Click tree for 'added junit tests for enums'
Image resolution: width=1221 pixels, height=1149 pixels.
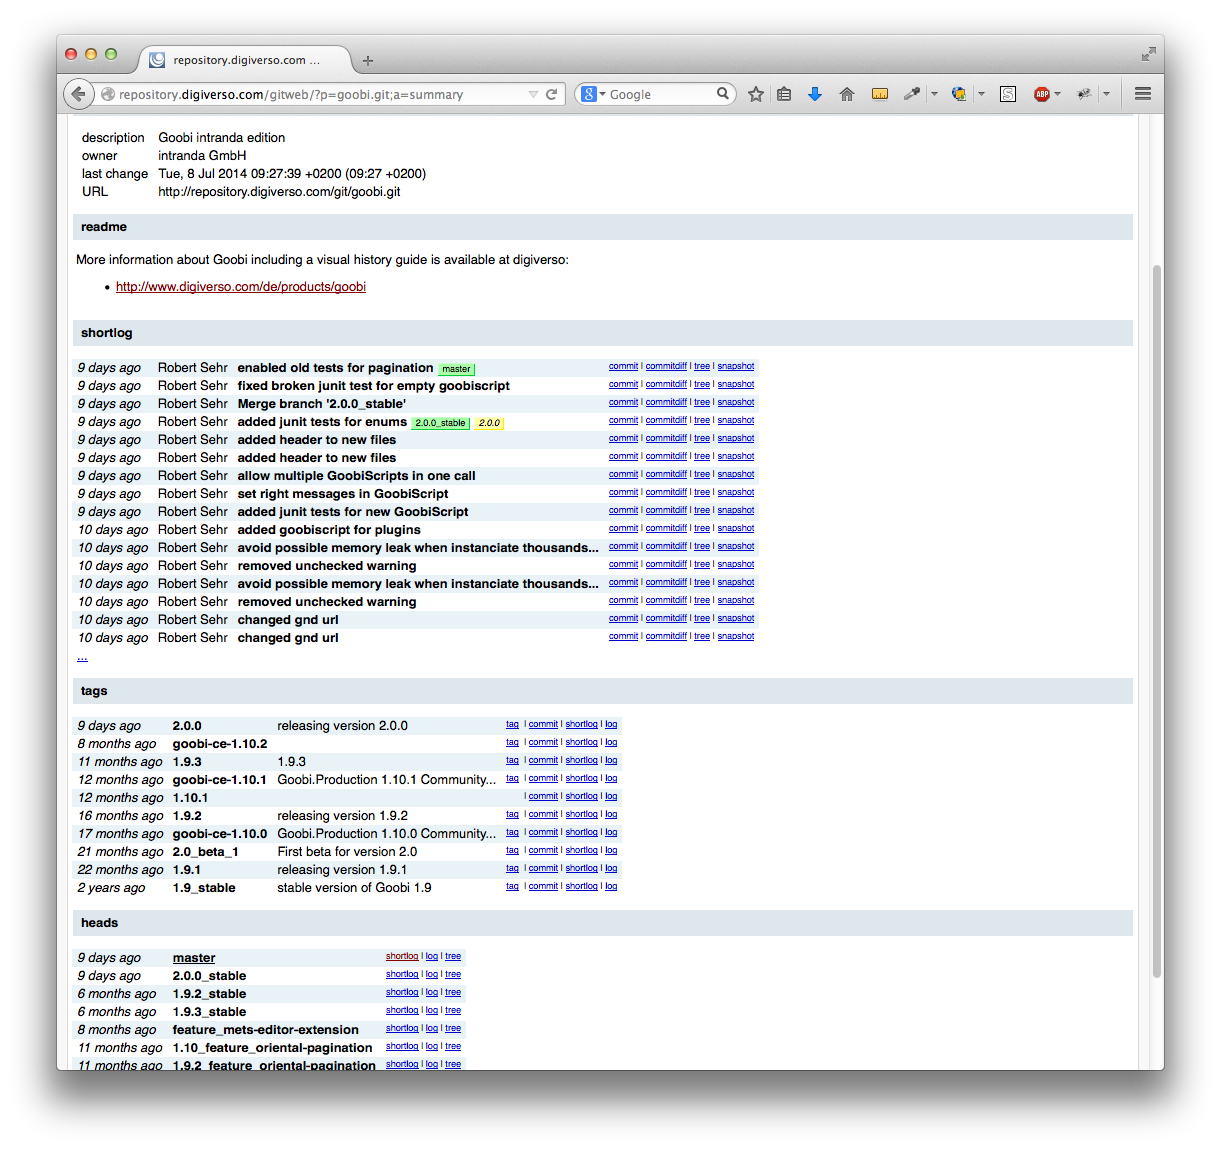702,421
